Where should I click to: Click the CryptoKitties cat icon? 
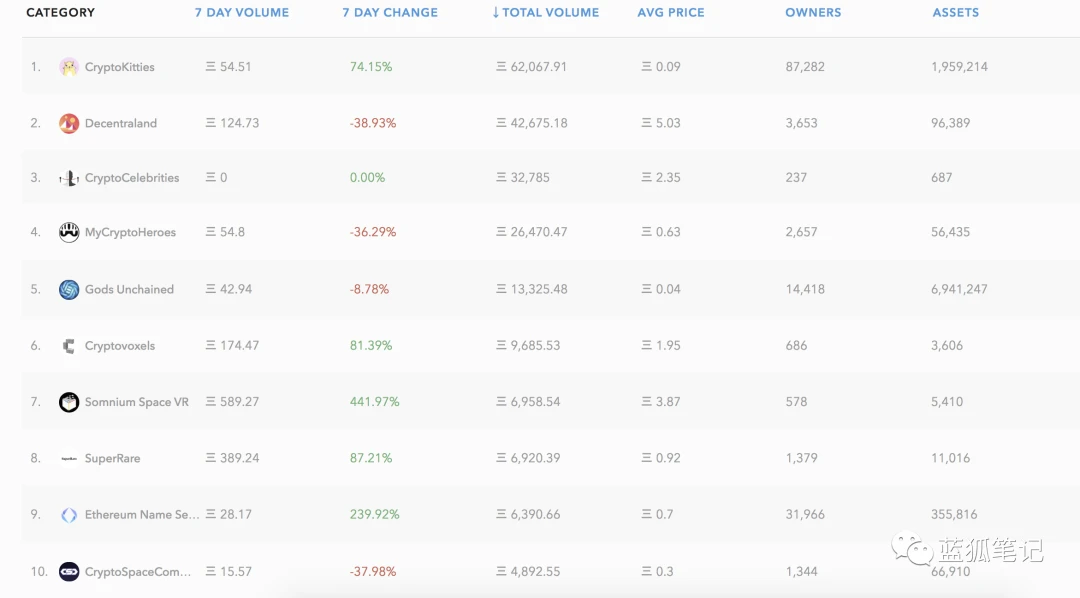69,67
